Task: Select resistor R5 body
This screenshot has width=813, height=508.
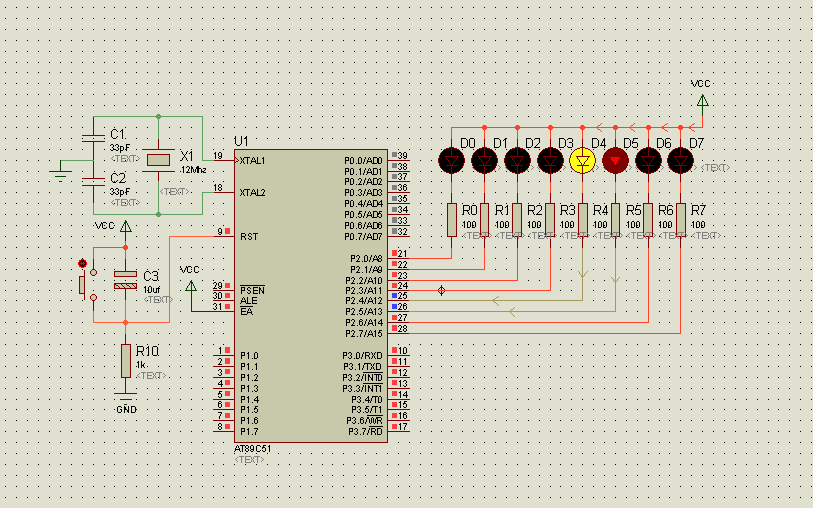Action: click(615, 220)
